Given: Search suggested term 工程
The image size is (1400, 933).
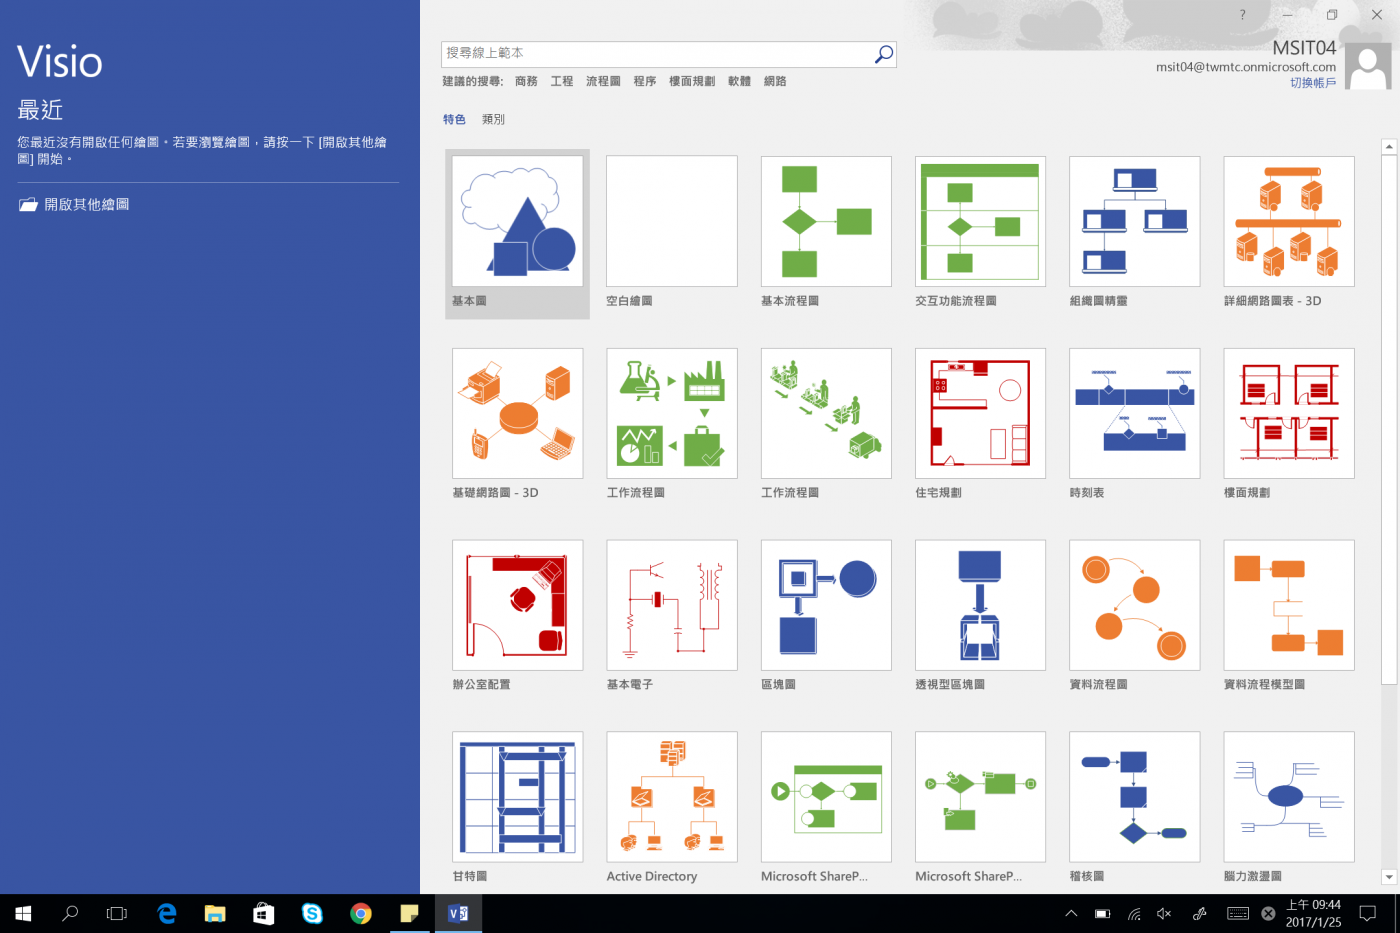Looking at the screenshot, I should click(x=562, y=81).
